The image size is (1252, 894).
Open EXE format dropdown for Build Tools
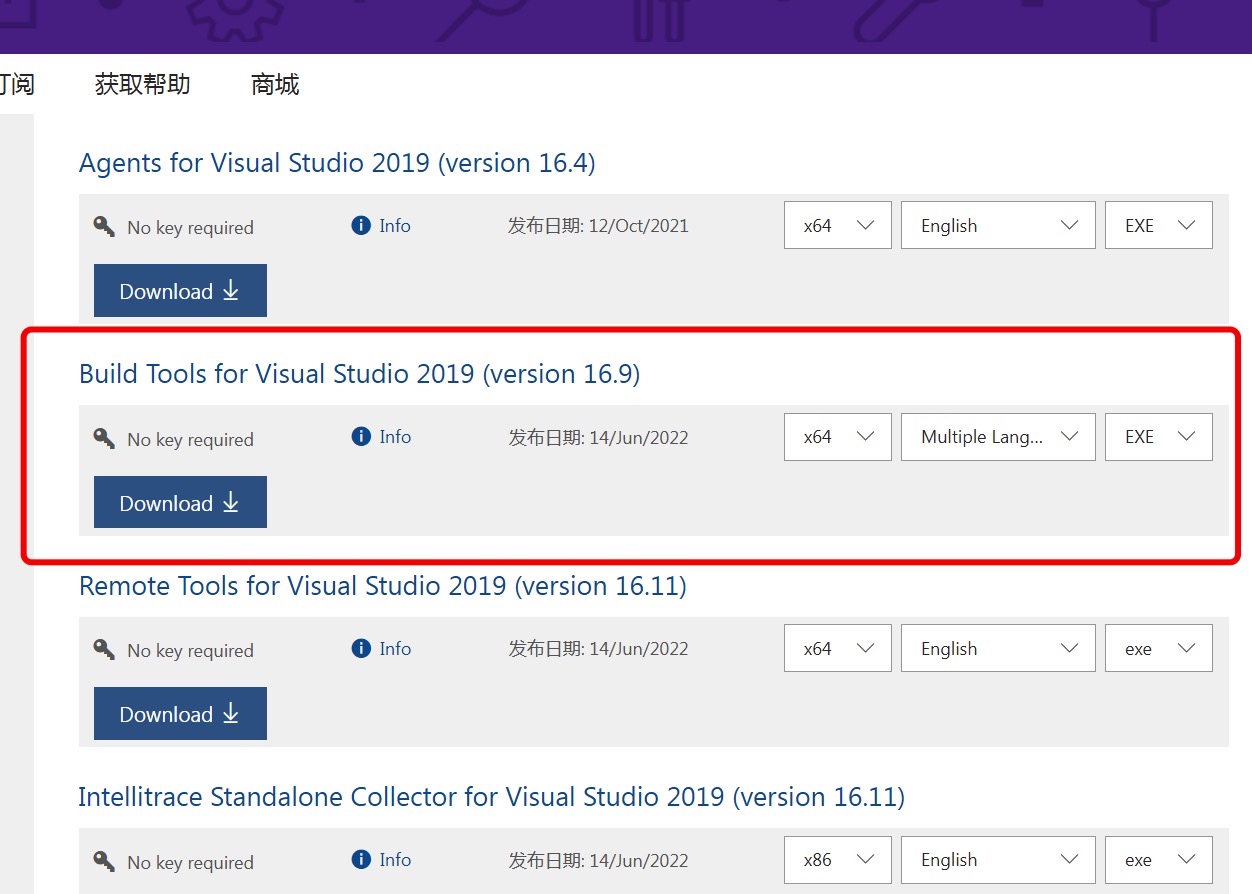click(x=1159, y=437)
